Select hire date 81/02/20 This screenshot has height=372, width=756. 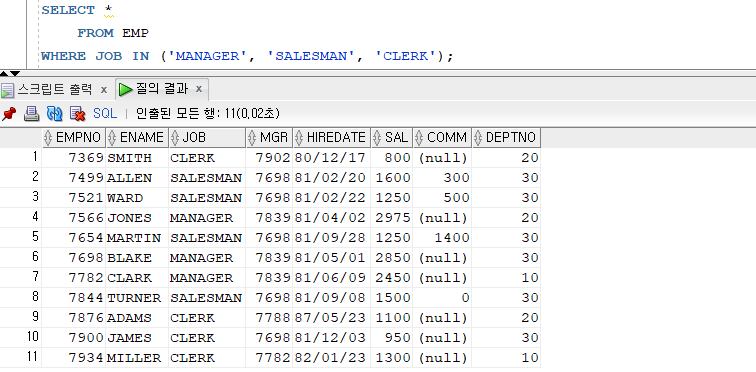pyautogui.click(x=331, y=178)
